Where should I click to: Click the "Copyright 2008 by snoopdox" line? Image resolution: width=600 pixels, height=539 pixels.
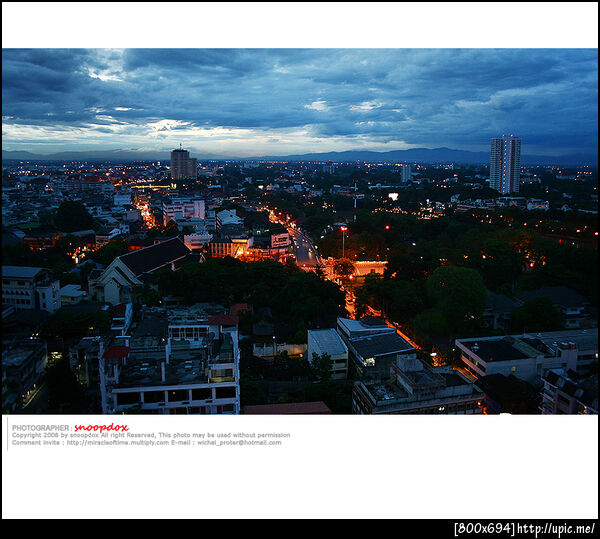click(x=151, y=435)
